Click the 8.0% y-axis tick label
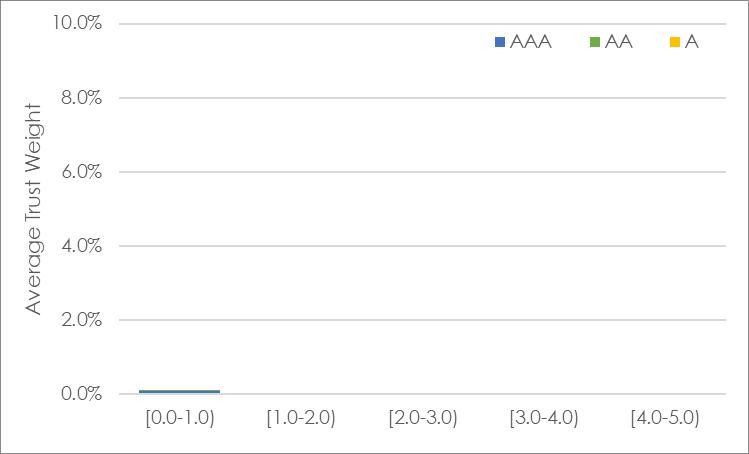Image resolution: width=749 pixels, height=454 pixels. click(x=82, y=97)
